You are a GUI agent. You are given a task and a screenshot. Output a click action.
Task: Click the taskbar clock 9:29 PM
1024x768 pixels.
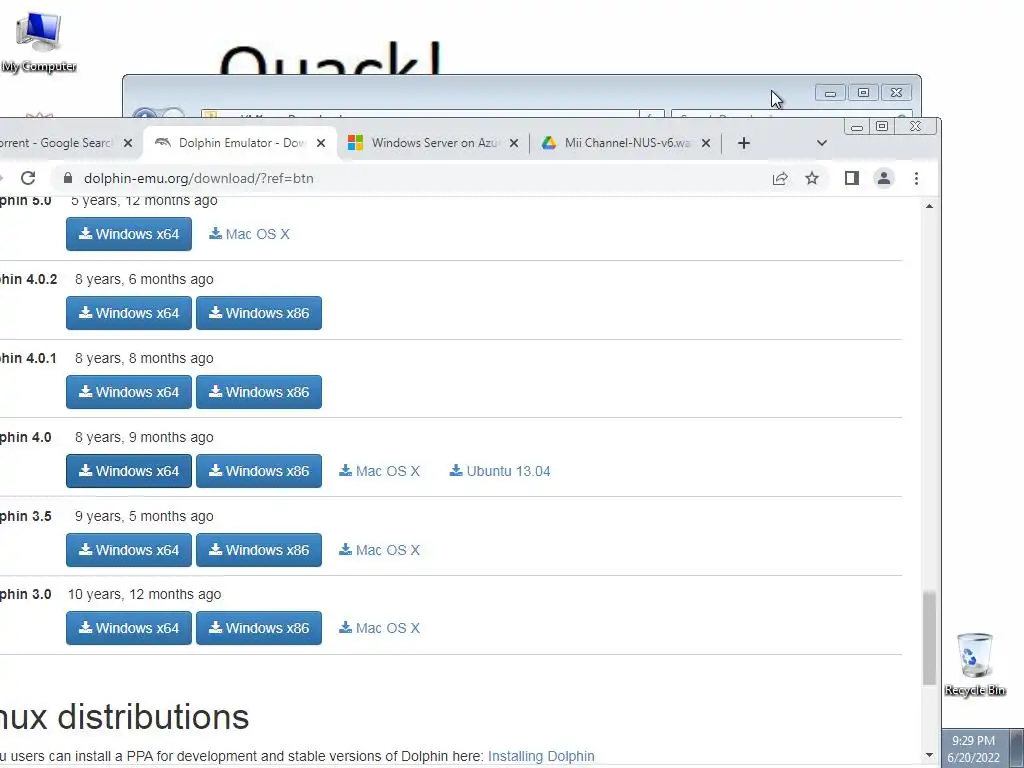[x=973, y=748]
